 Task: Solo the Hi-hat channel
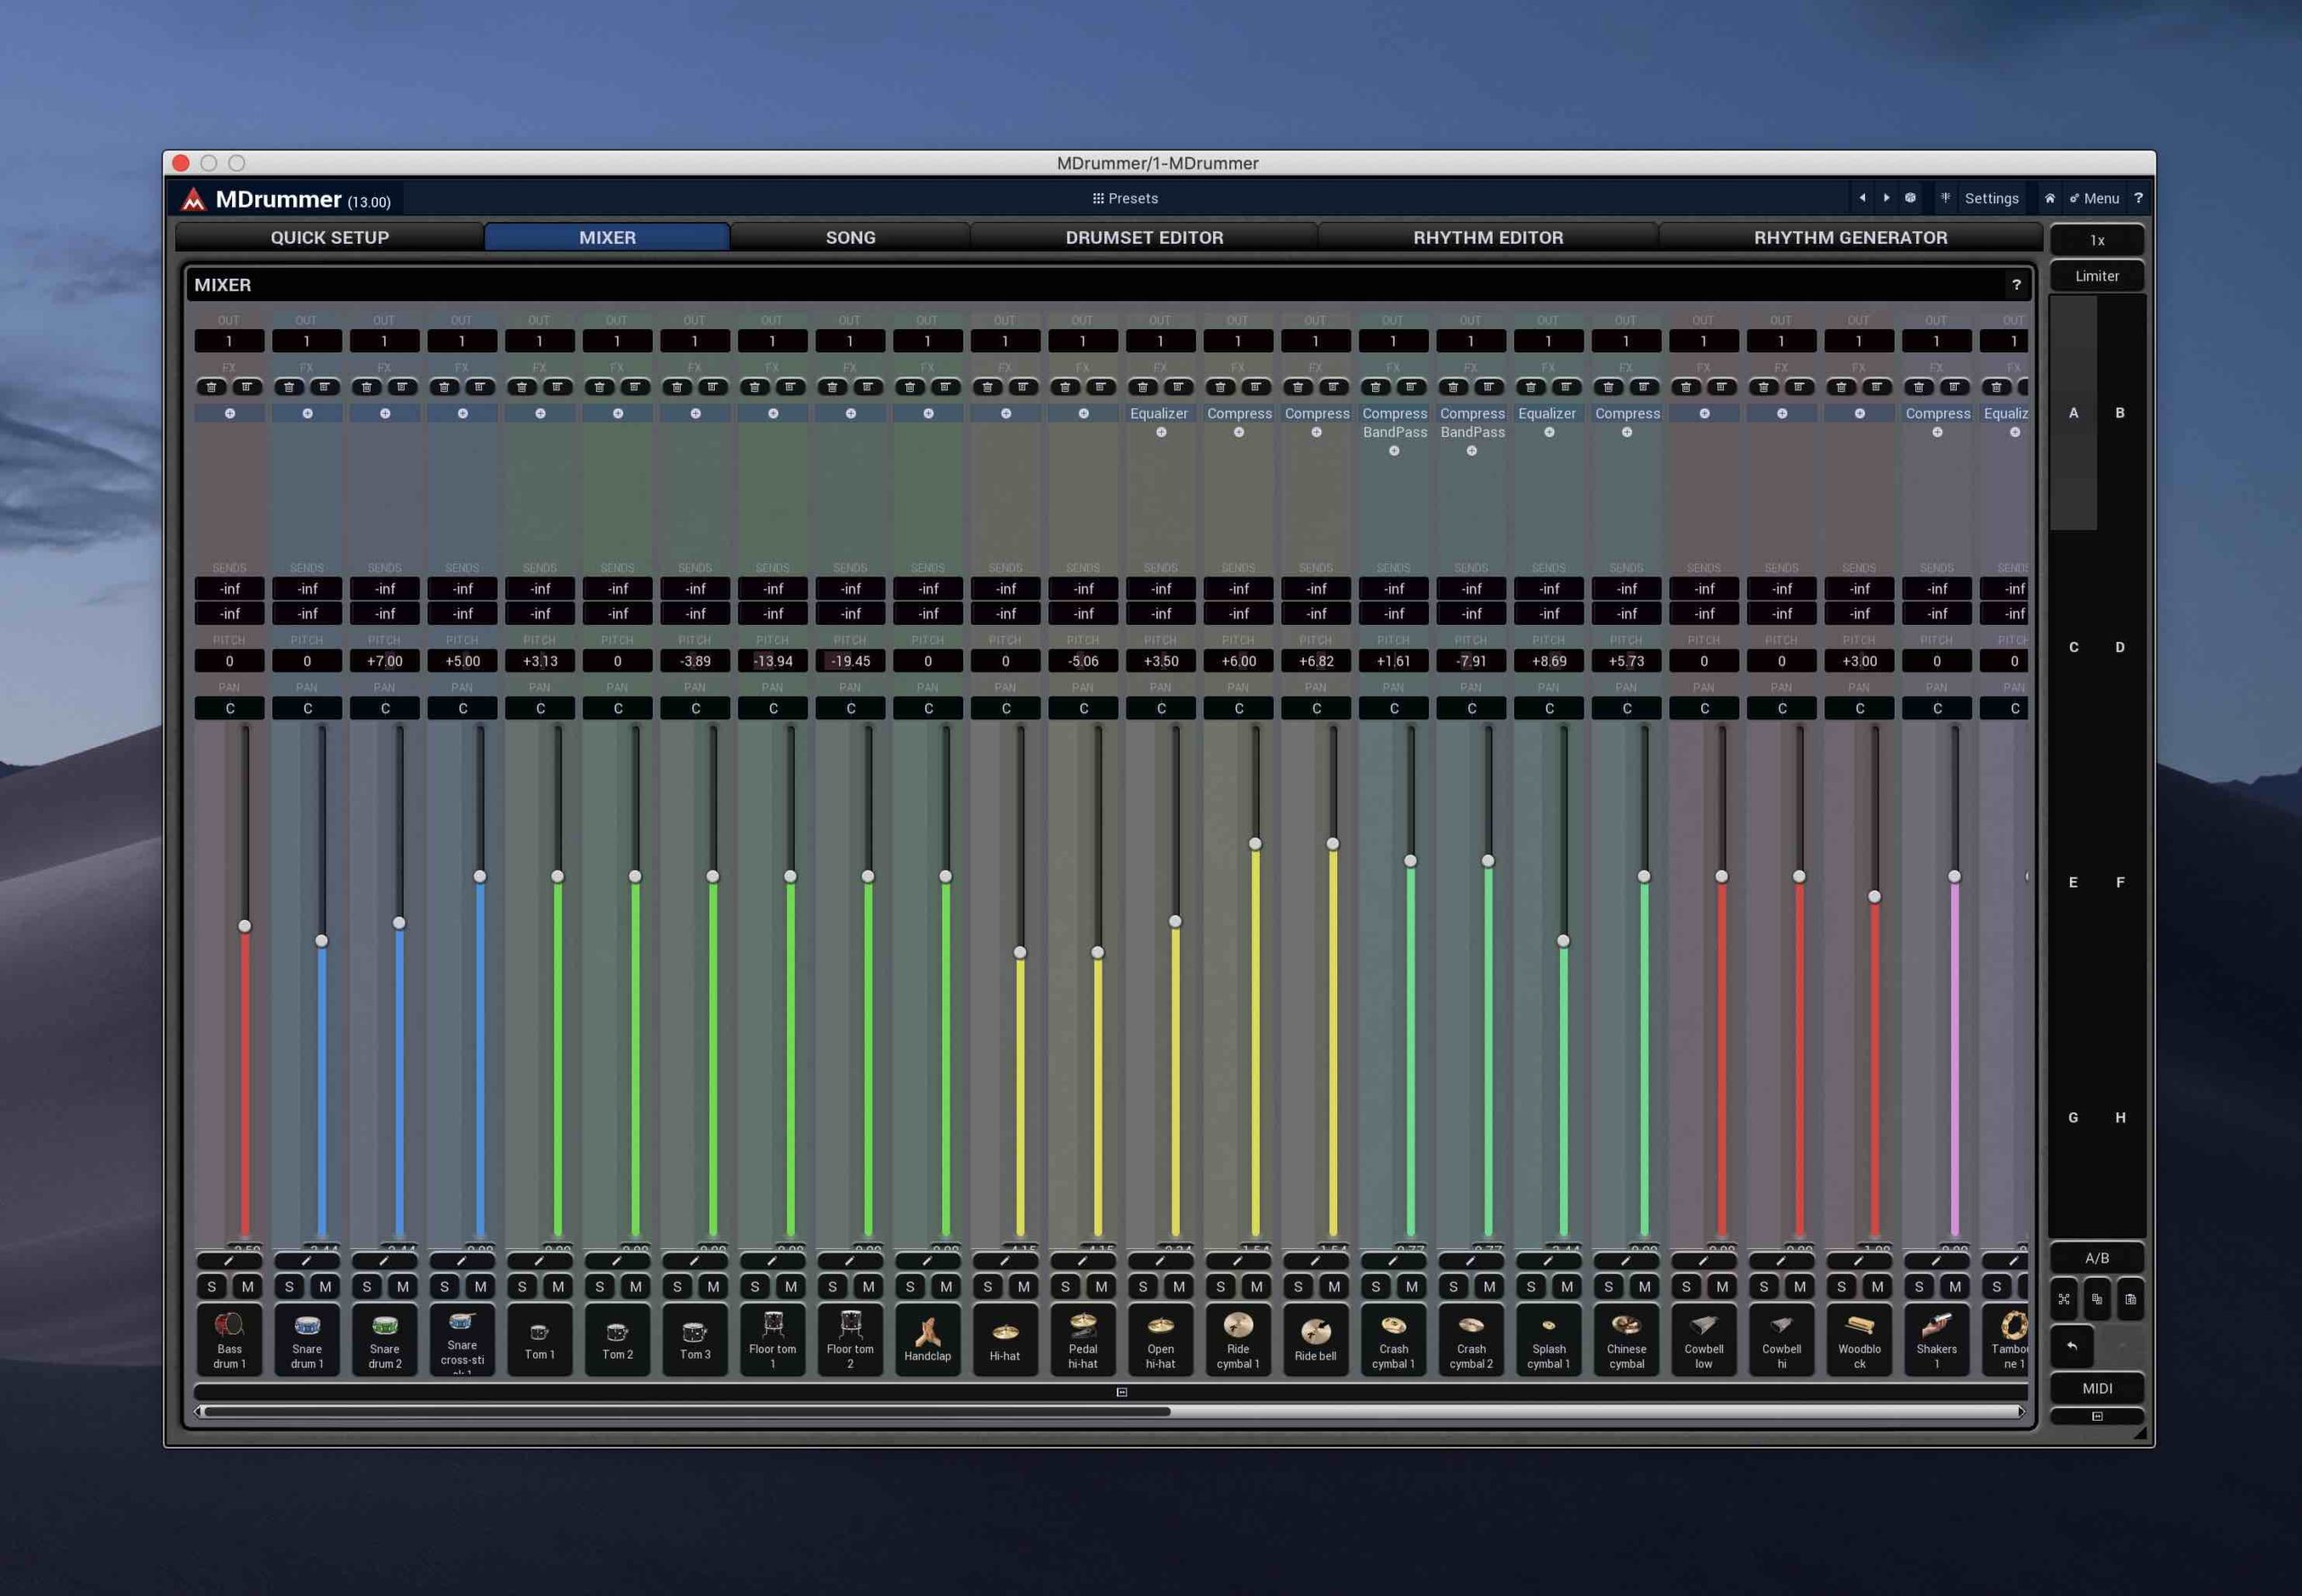pyautogui.click(x=988, y=1286)
